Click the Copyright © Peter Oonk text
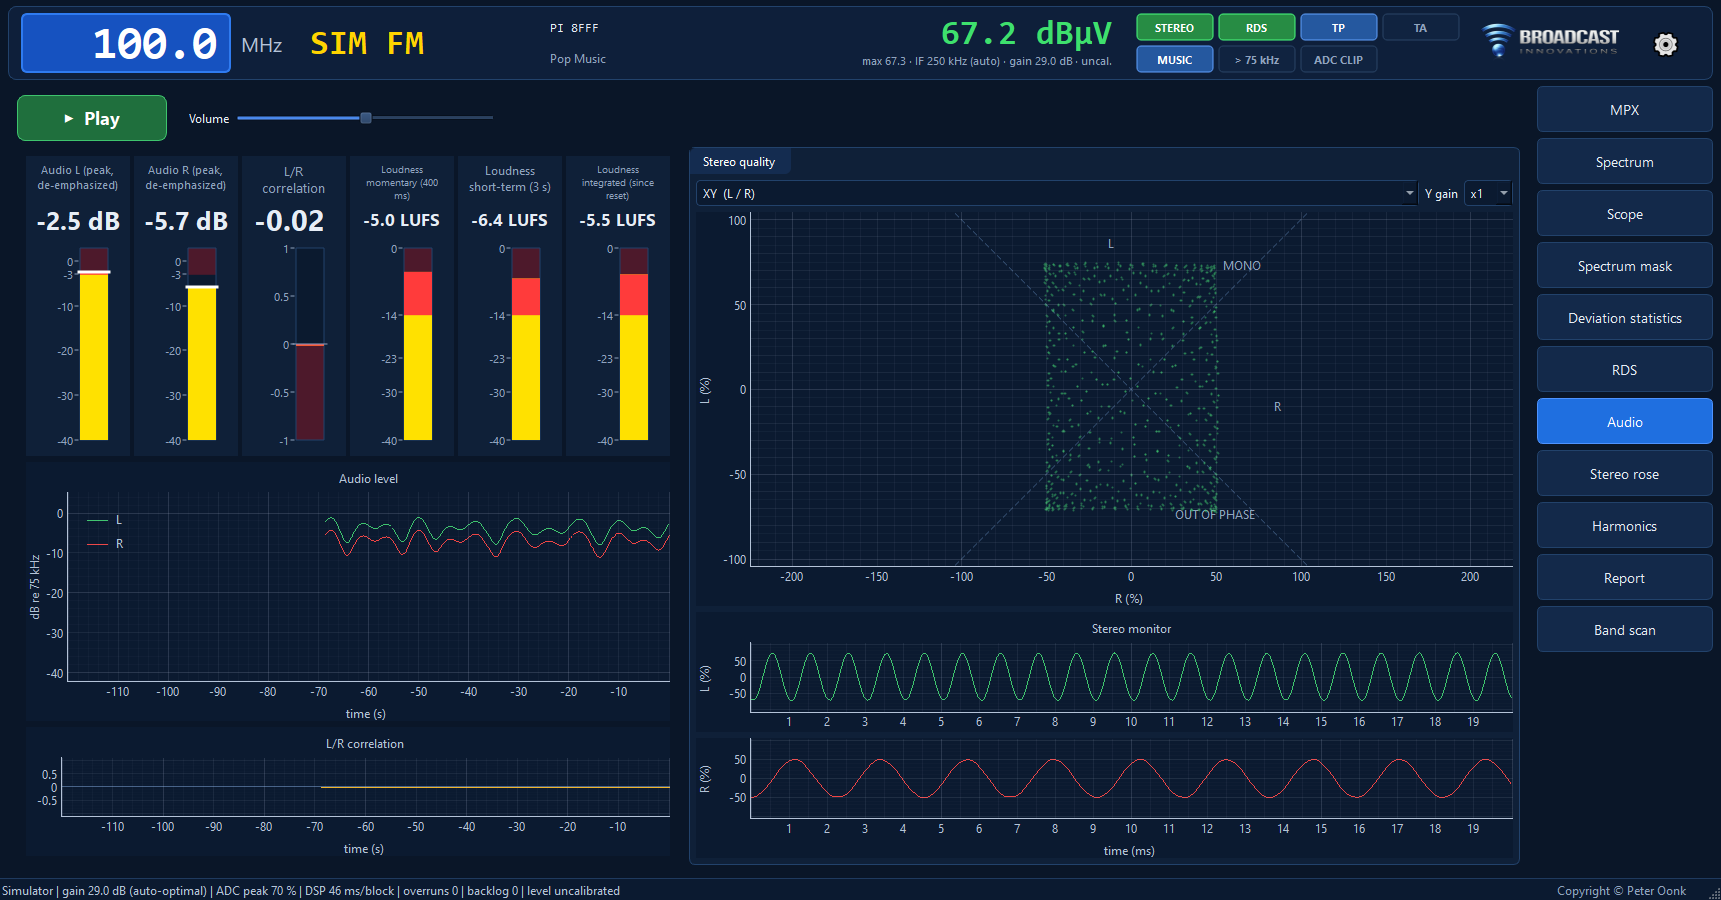The width and height of the screenshot is (1721, 900). click(x=1621, y=891)
